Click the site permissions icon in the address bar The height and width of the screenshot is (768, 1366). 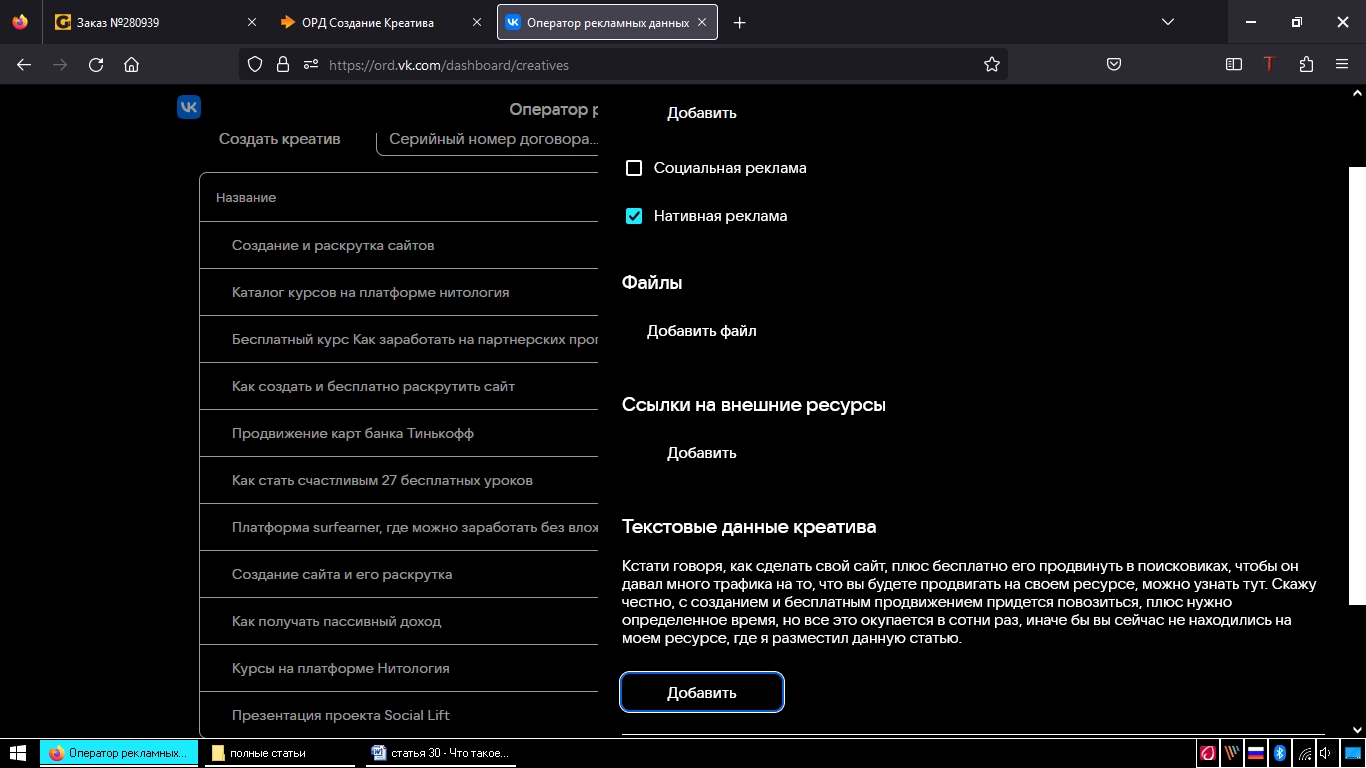tap(311, 65)
